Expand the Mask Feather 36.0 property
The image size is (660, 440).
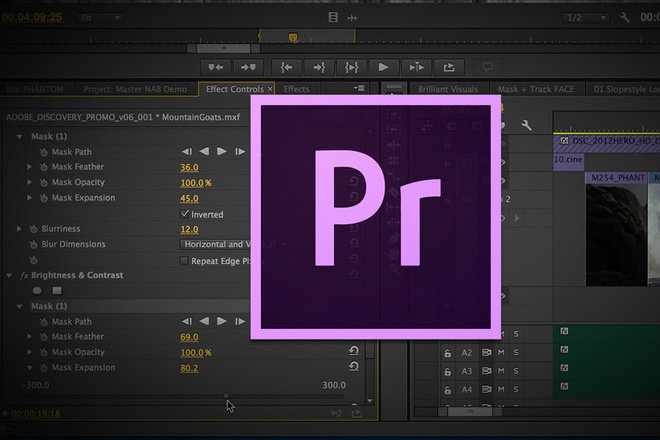(x=29, y=167)
